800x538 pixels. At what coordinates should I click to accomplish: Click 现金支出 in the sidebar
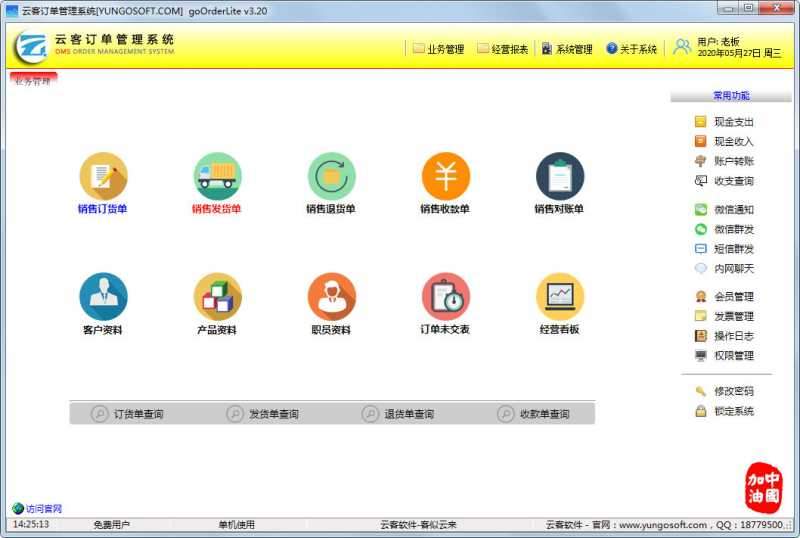[724, 122]
